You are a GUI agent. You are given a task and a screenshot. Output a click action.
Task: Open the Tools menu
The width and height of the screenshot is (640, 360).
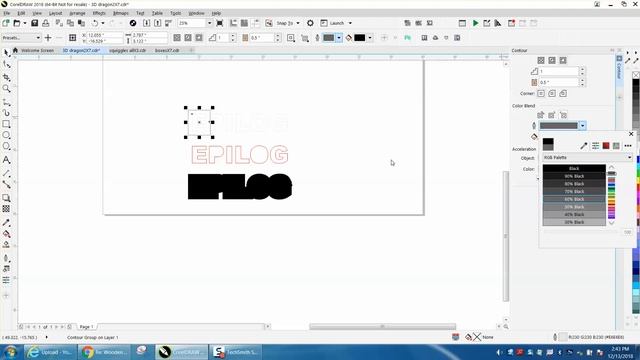(x=176, y=13)
